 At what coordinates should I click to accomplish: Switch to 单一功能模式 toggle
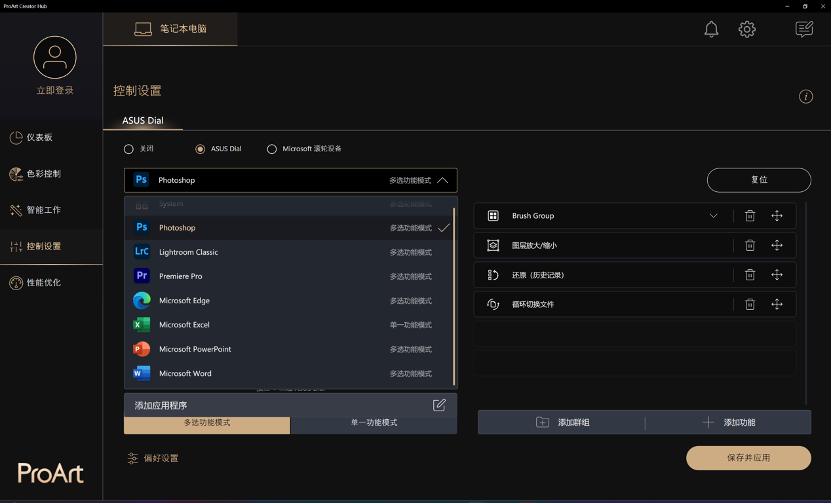coord(374,423)
